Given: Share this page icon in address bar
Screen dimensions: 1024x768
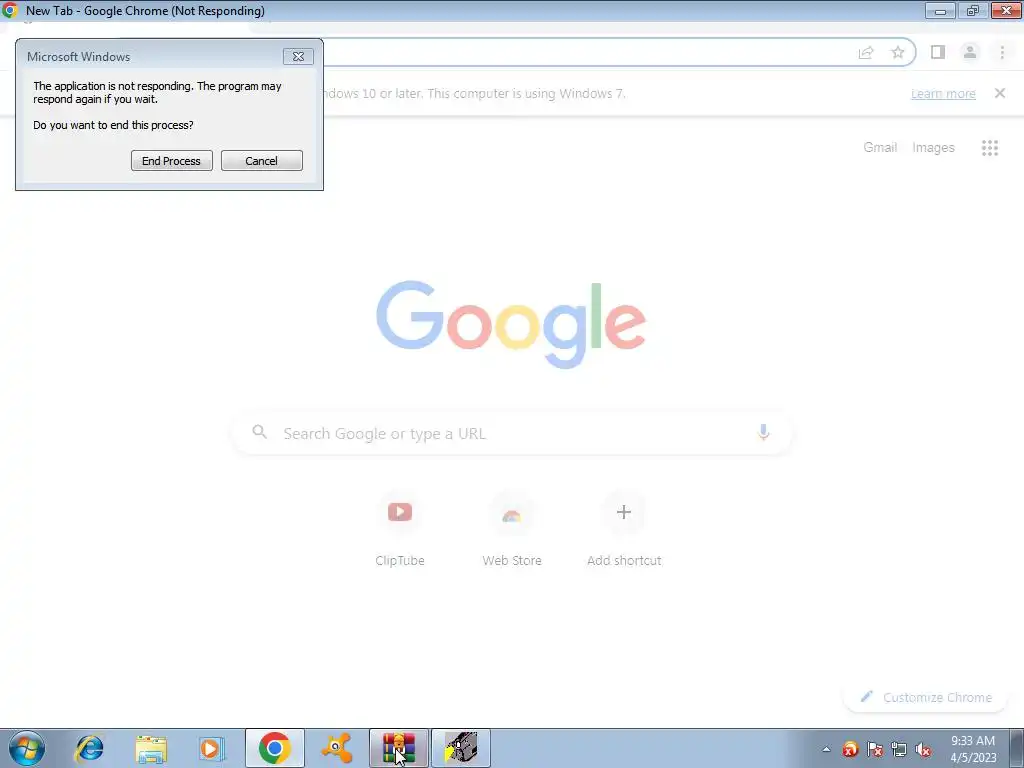Looking at the screenshot, I should coord(866,52).
